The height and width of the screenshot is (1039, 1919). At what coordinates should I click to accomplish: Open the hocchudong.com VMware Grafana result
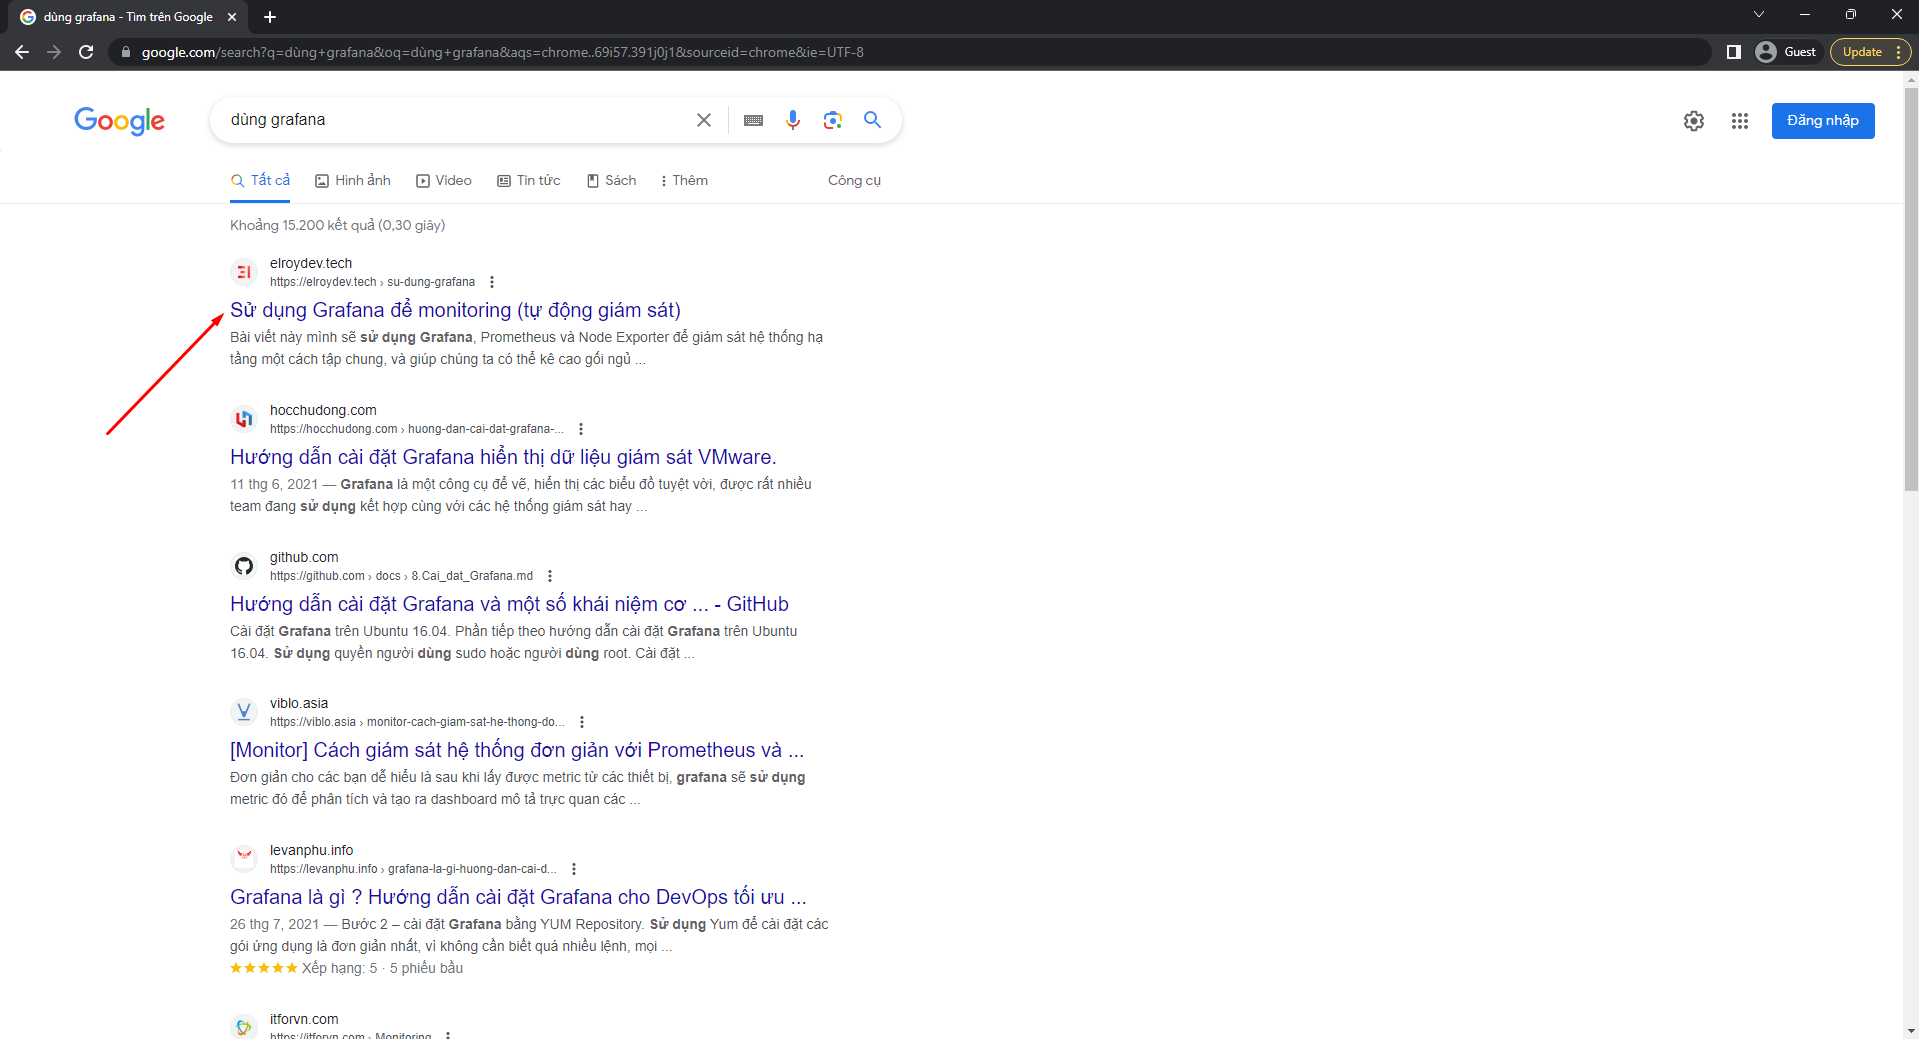click(503, 457)
